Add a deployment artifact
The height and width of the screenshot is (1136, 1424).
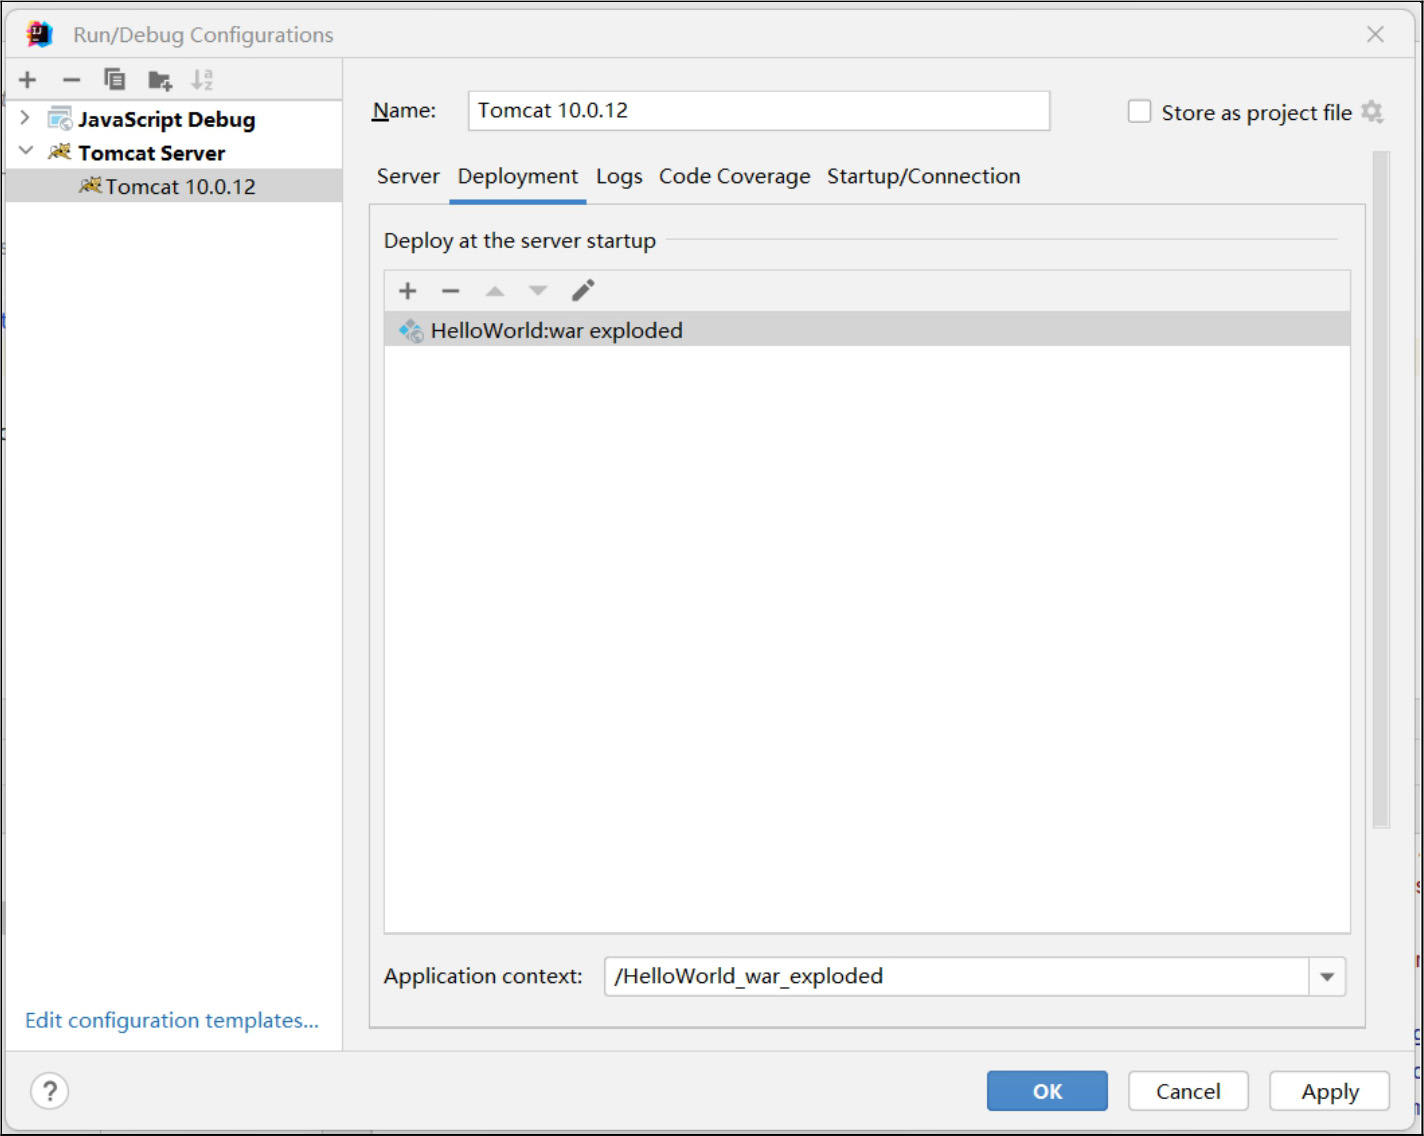(407, 291)
